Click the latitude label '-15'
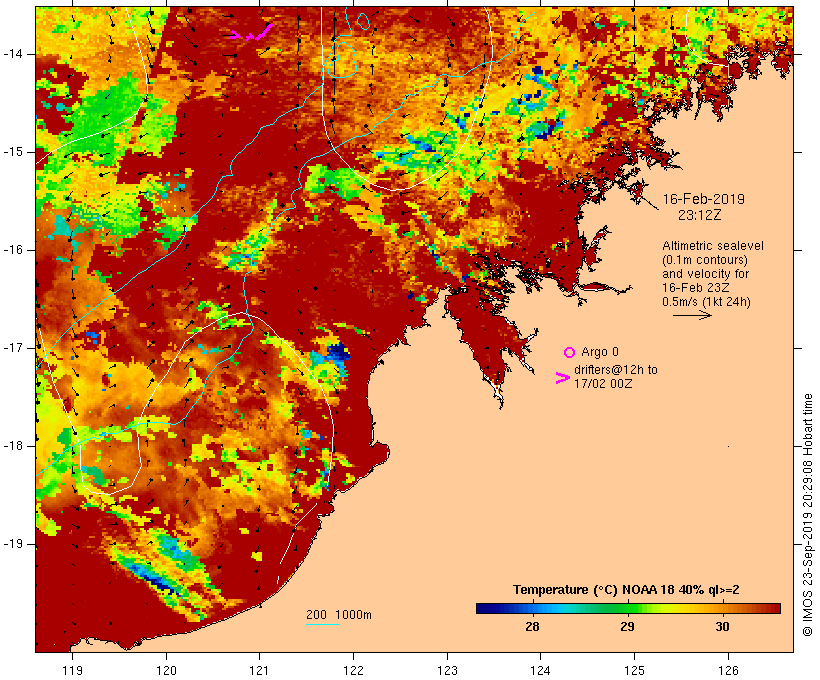This screenshot has height=680, width=820. click(12, 152)
